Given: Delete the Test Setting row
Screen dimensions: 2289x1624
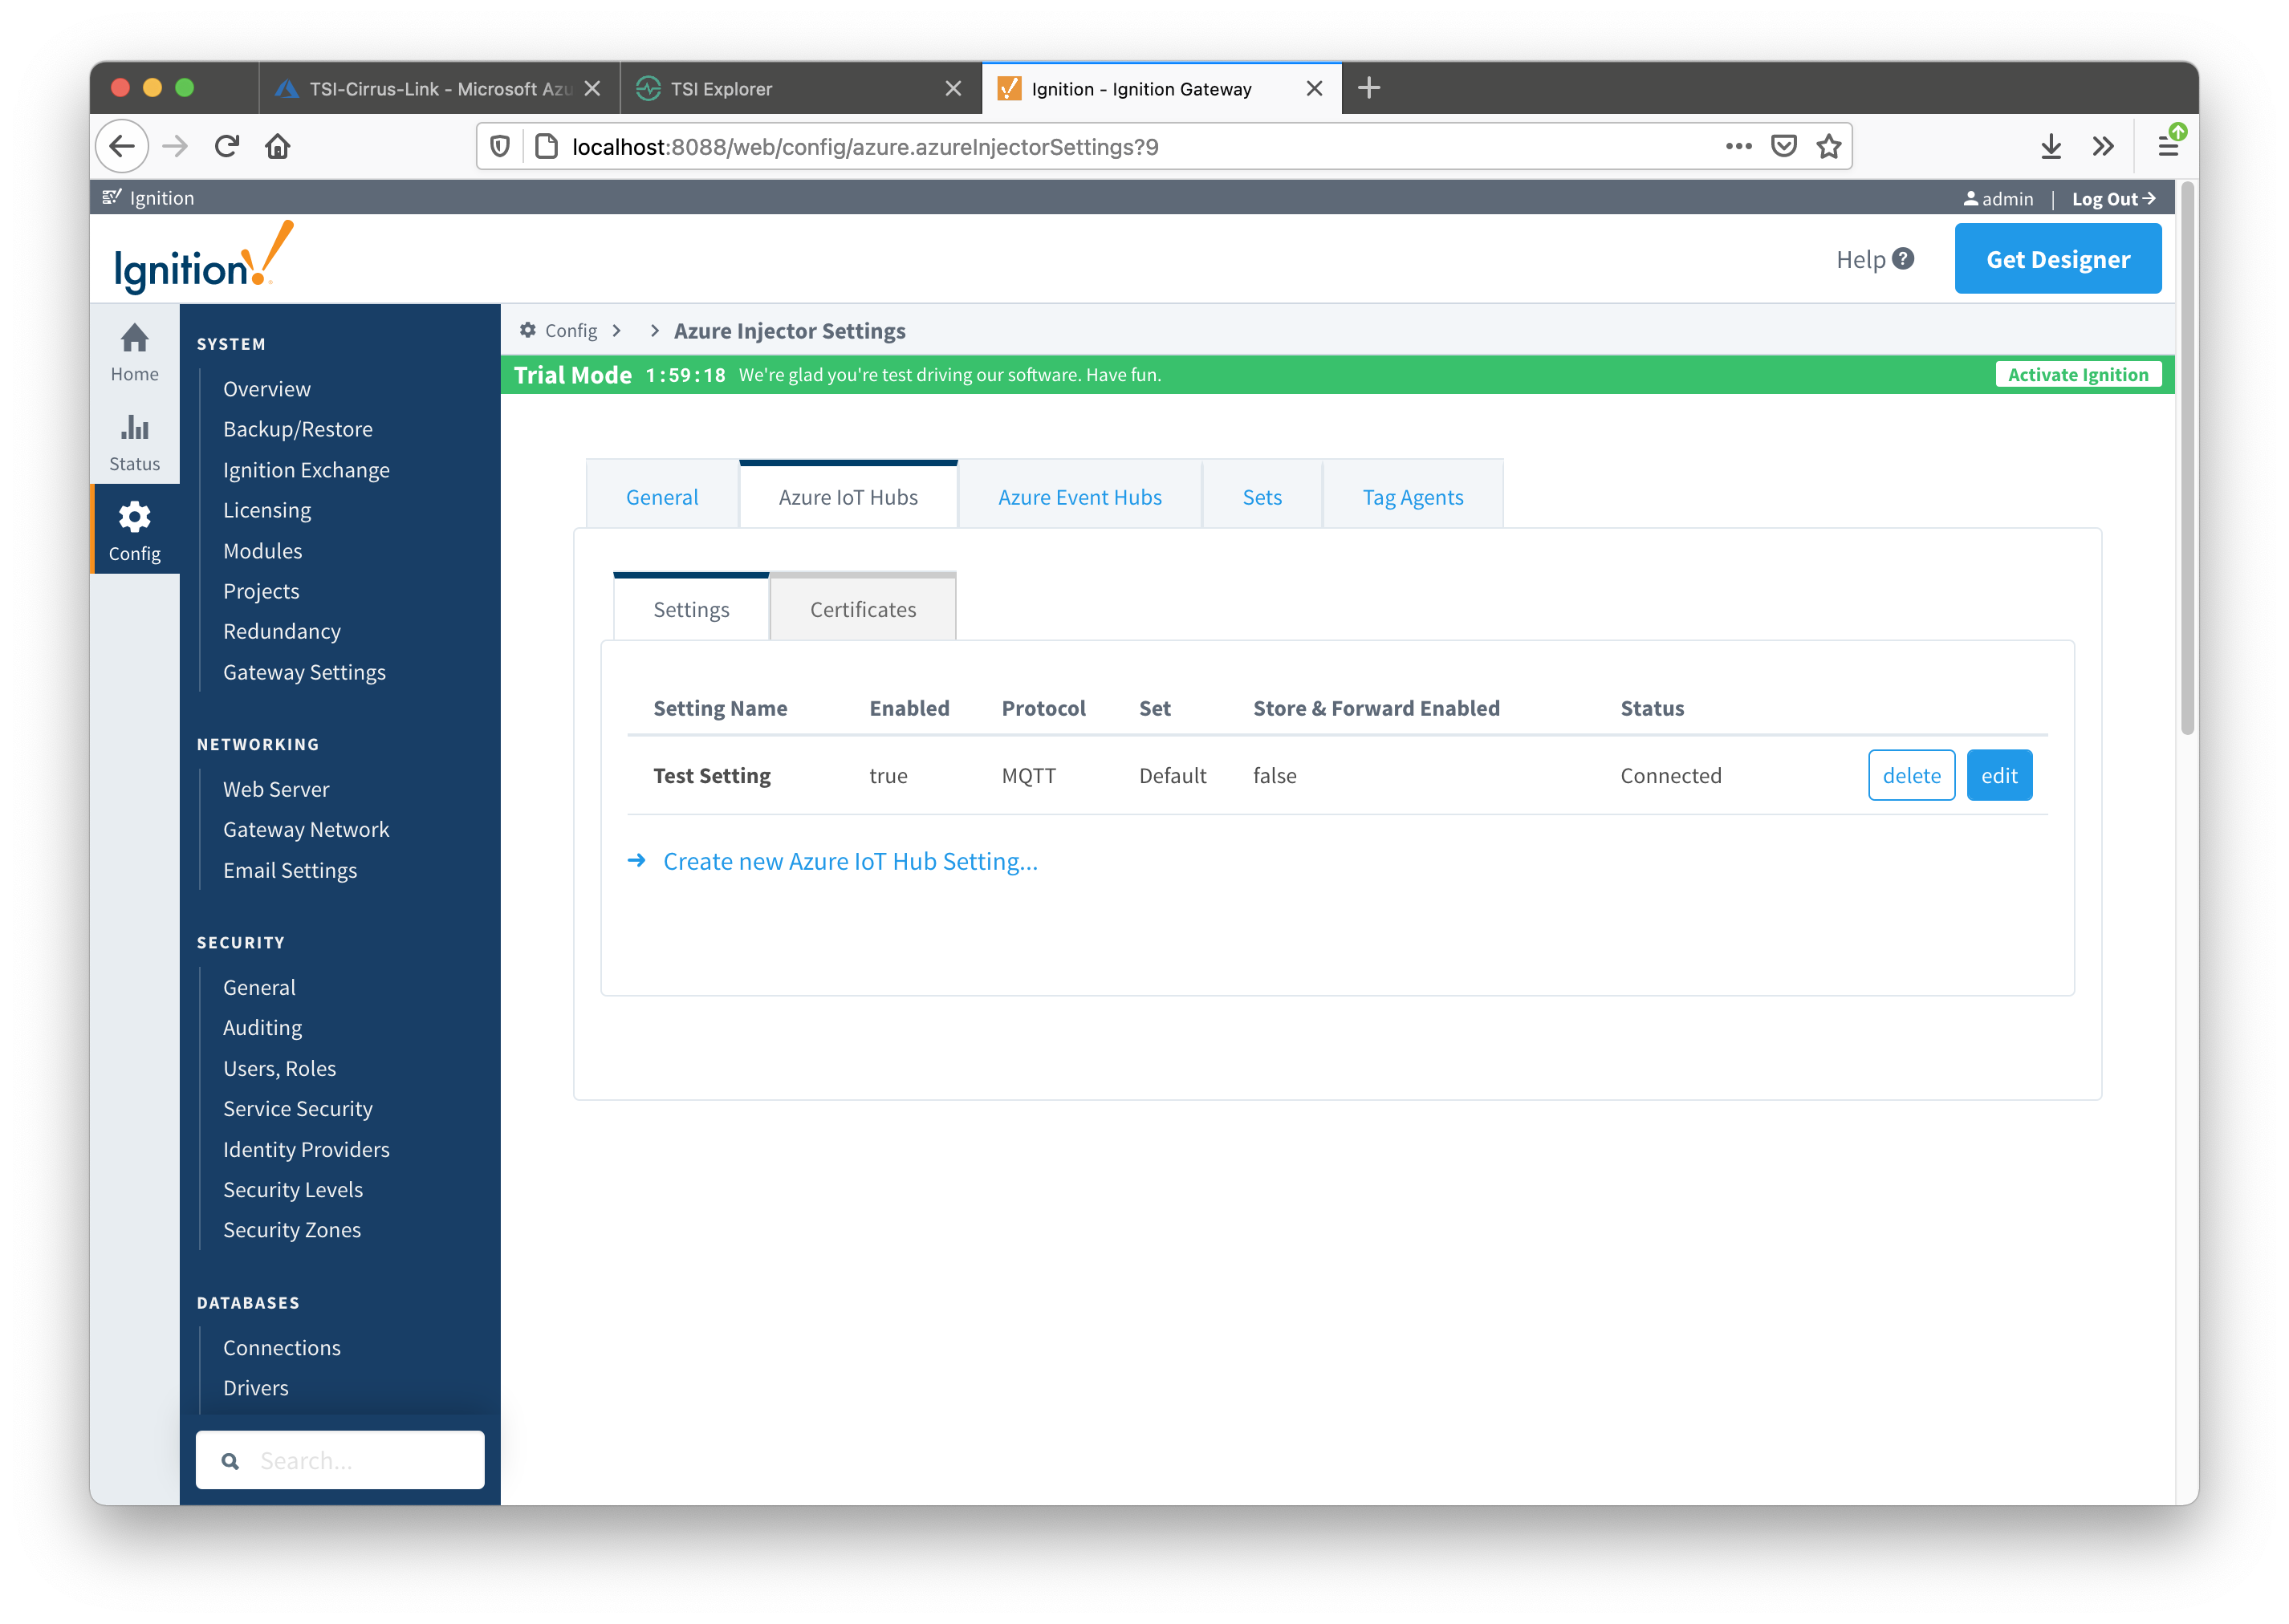Looking at the screenshot, I should (1910, 775).
